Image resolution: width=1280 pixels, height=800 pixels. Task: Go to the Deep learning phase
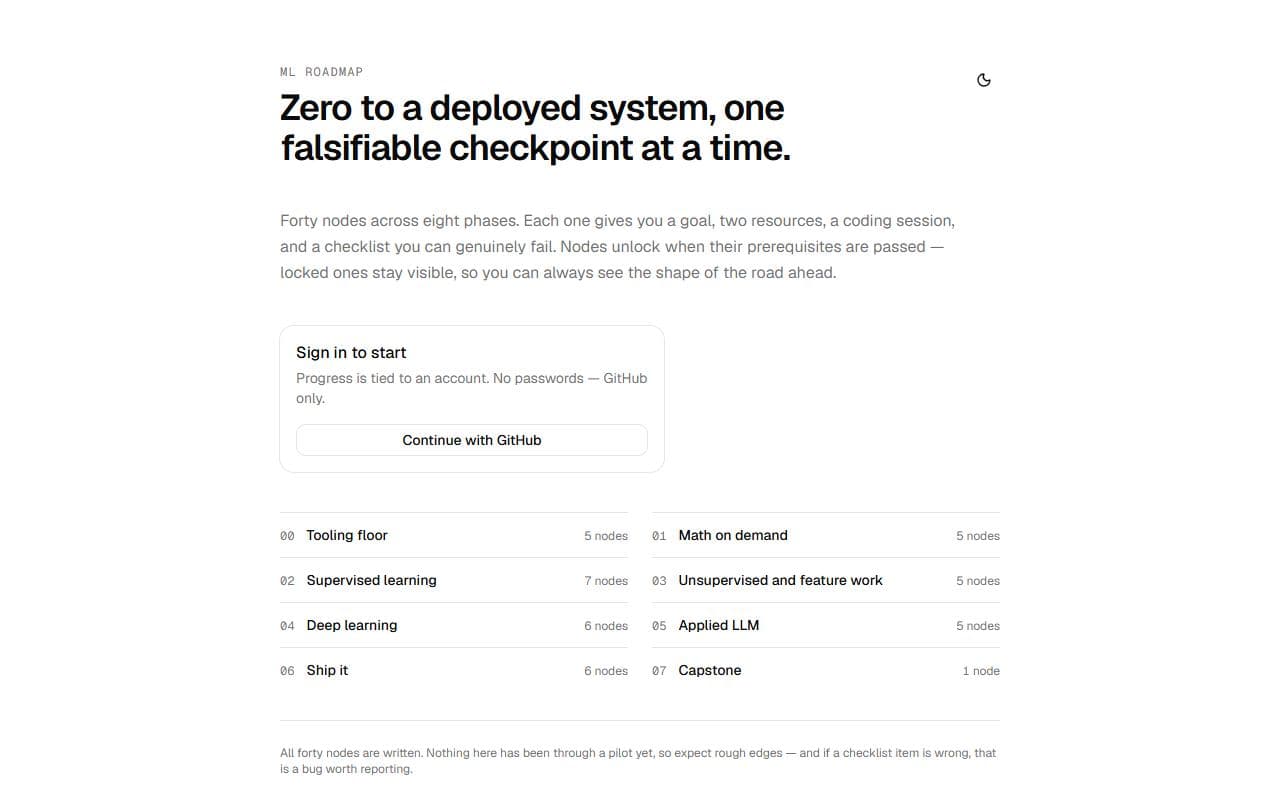(x=454, y=625)
